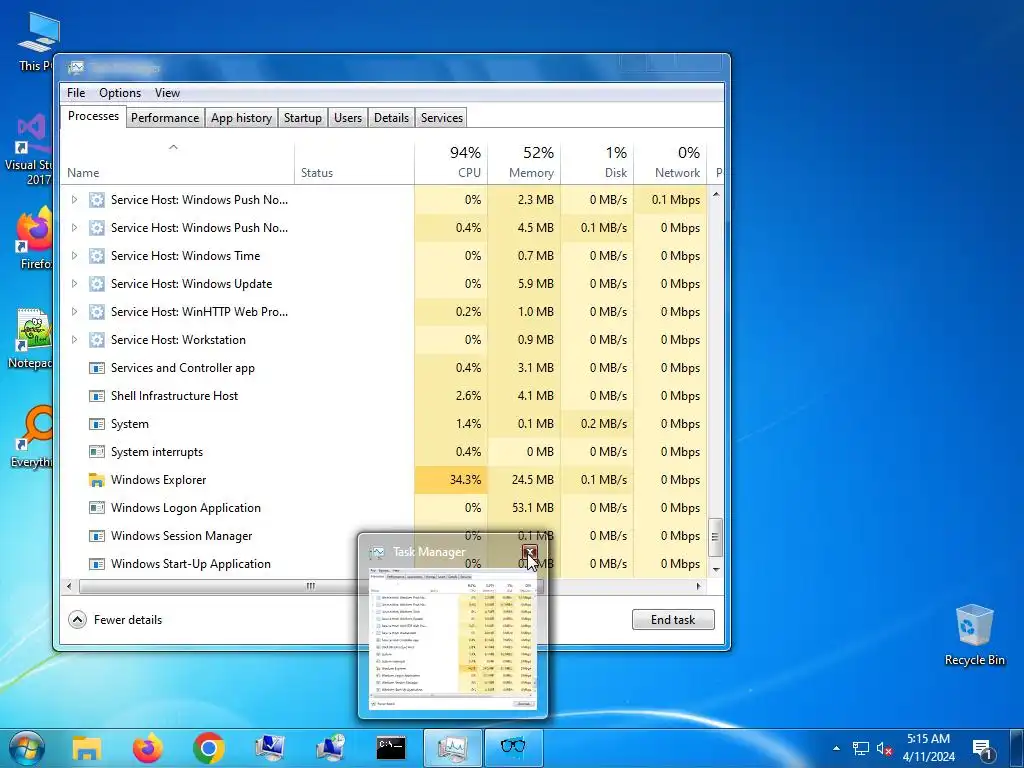The height and width of the screenshot is (768, 1024).
Task: Click the Windows Logon Application icon
Action: click(97, 508)
